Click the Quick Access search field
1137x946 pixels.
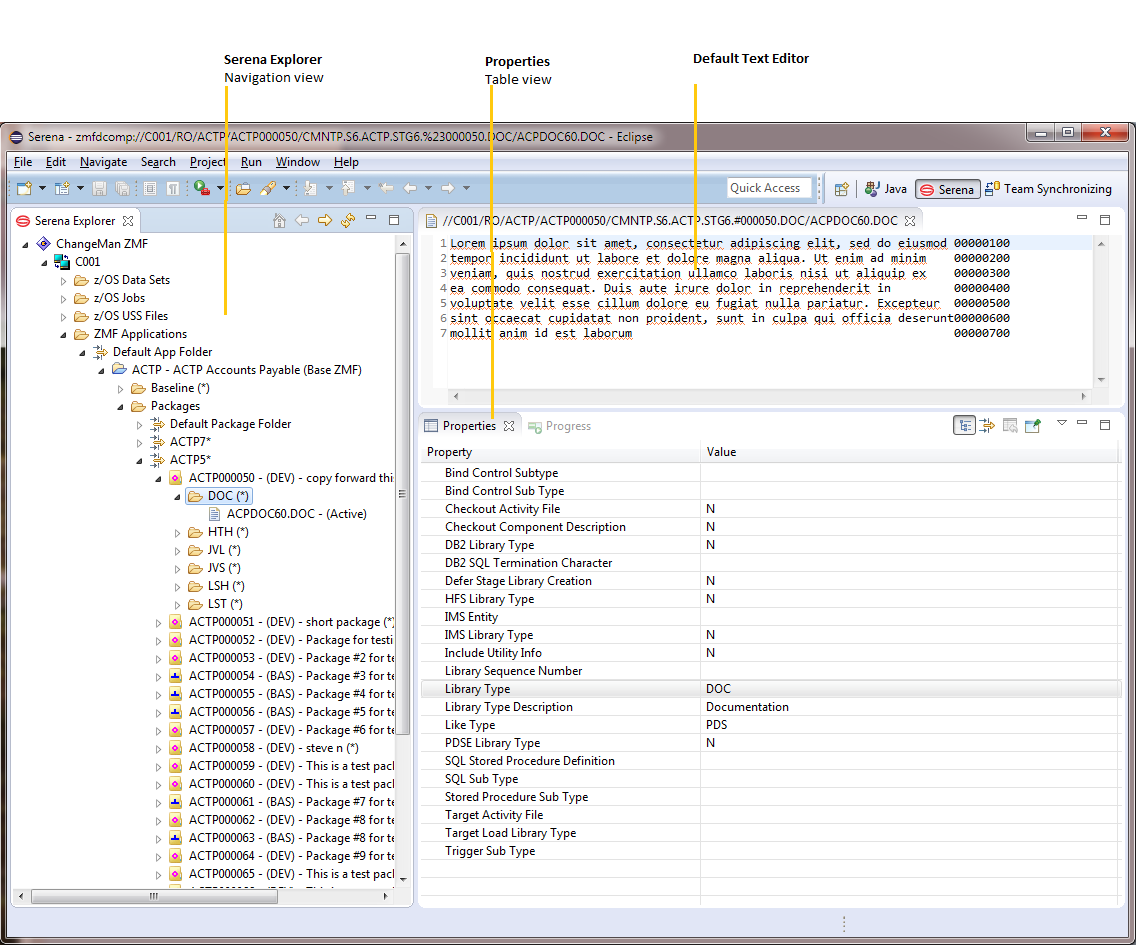click(x=769, y=188)
